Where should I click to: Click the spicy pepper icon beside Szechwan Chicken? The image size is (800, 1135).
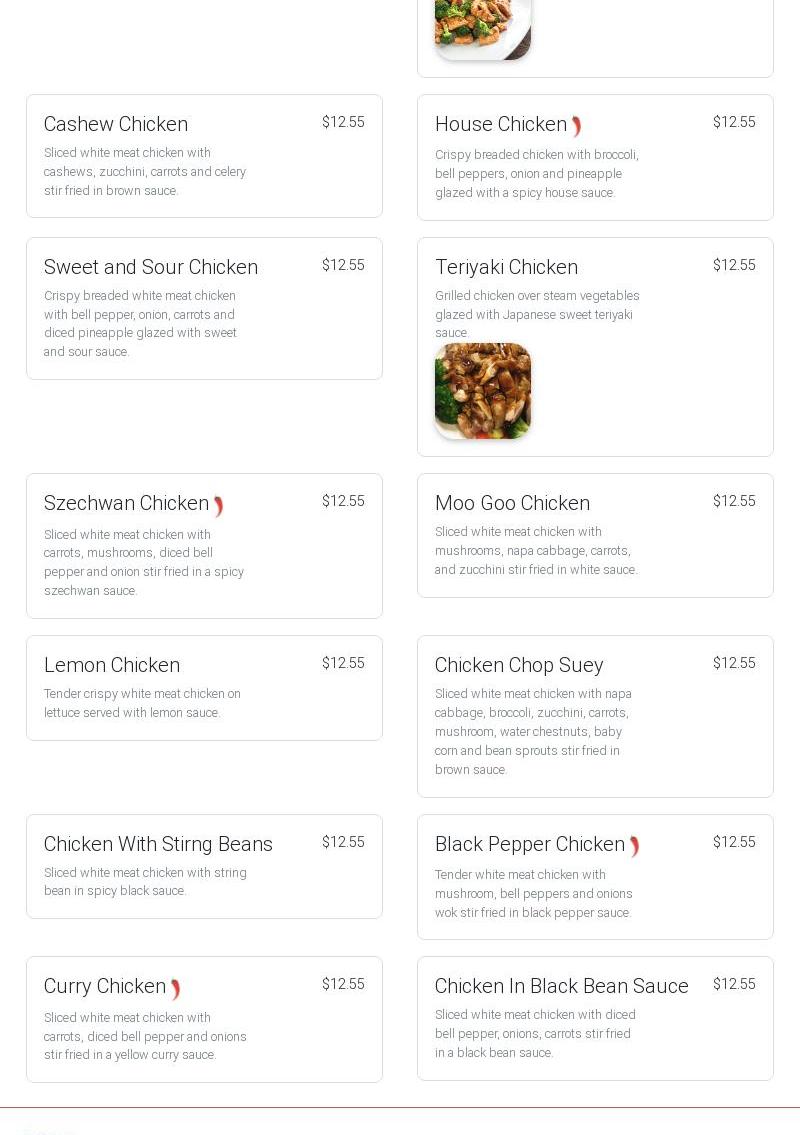(218, 506)
